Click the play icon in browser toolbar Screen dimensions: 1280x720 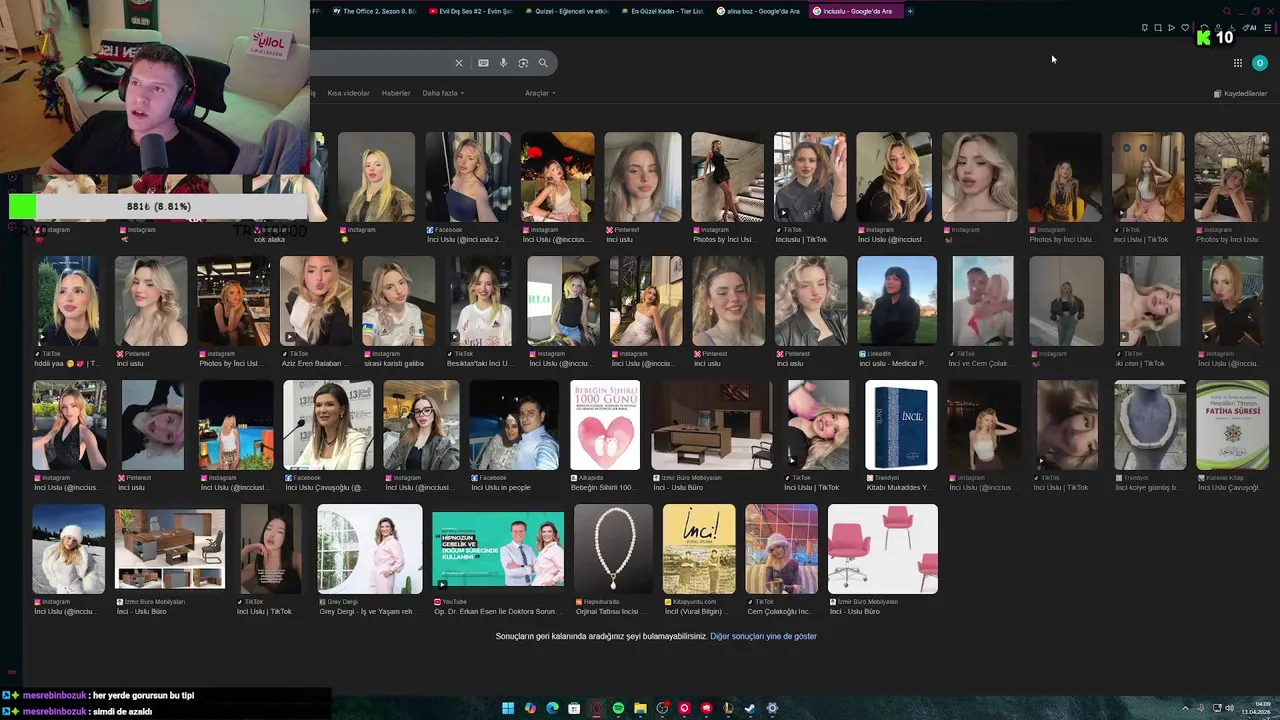[1171, 28]
